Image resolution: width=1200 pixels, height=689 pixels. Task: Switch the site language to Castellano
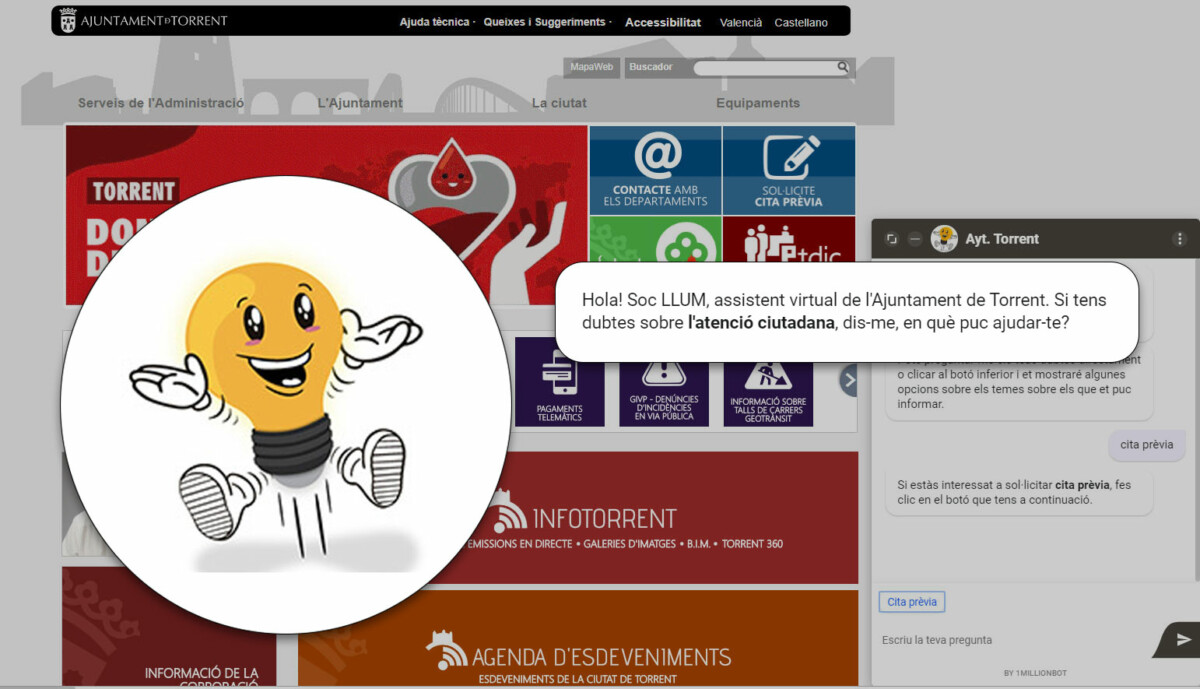(801, 22)
